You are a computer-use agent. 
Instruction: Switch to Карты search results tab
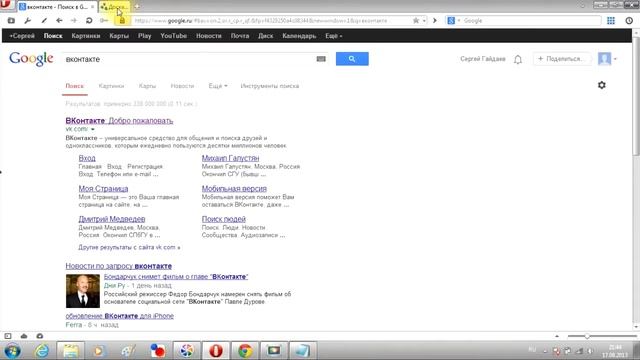(147, 86)
